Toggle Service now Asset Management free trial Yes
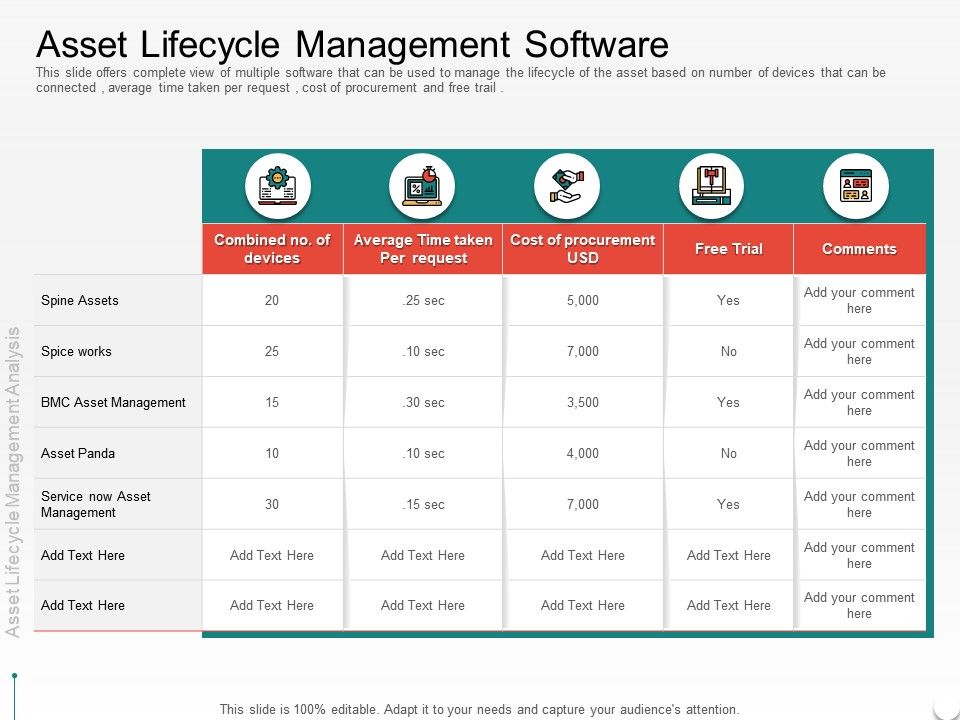 click(729, 503)
